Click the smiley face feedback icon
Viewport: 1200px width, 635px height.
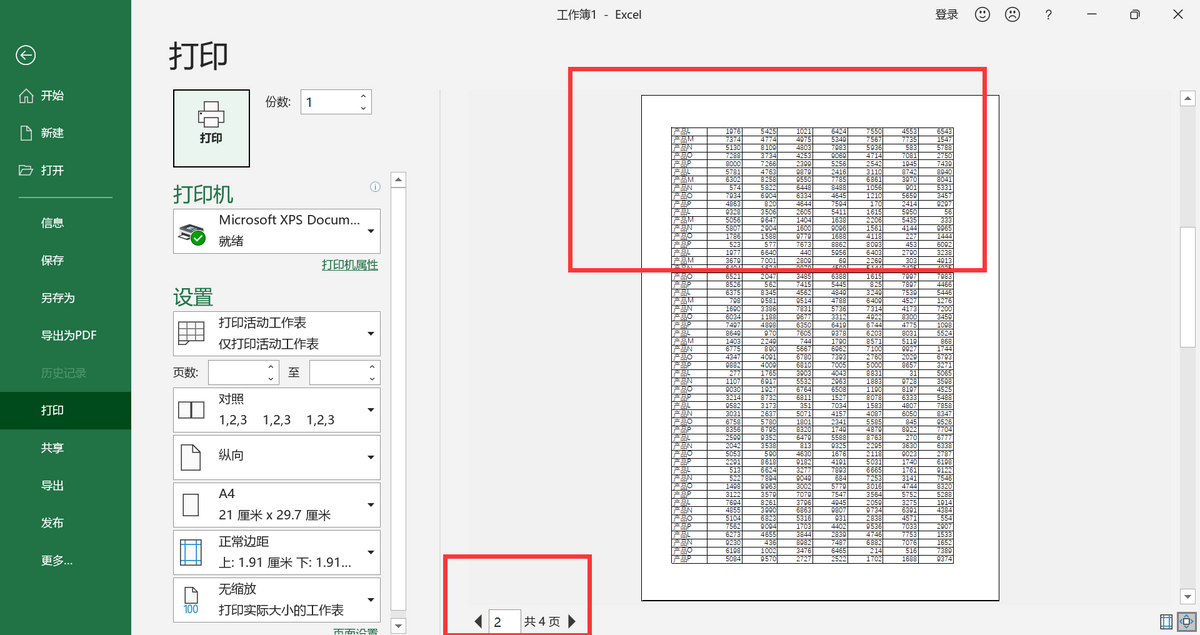(x=982, y=14)
